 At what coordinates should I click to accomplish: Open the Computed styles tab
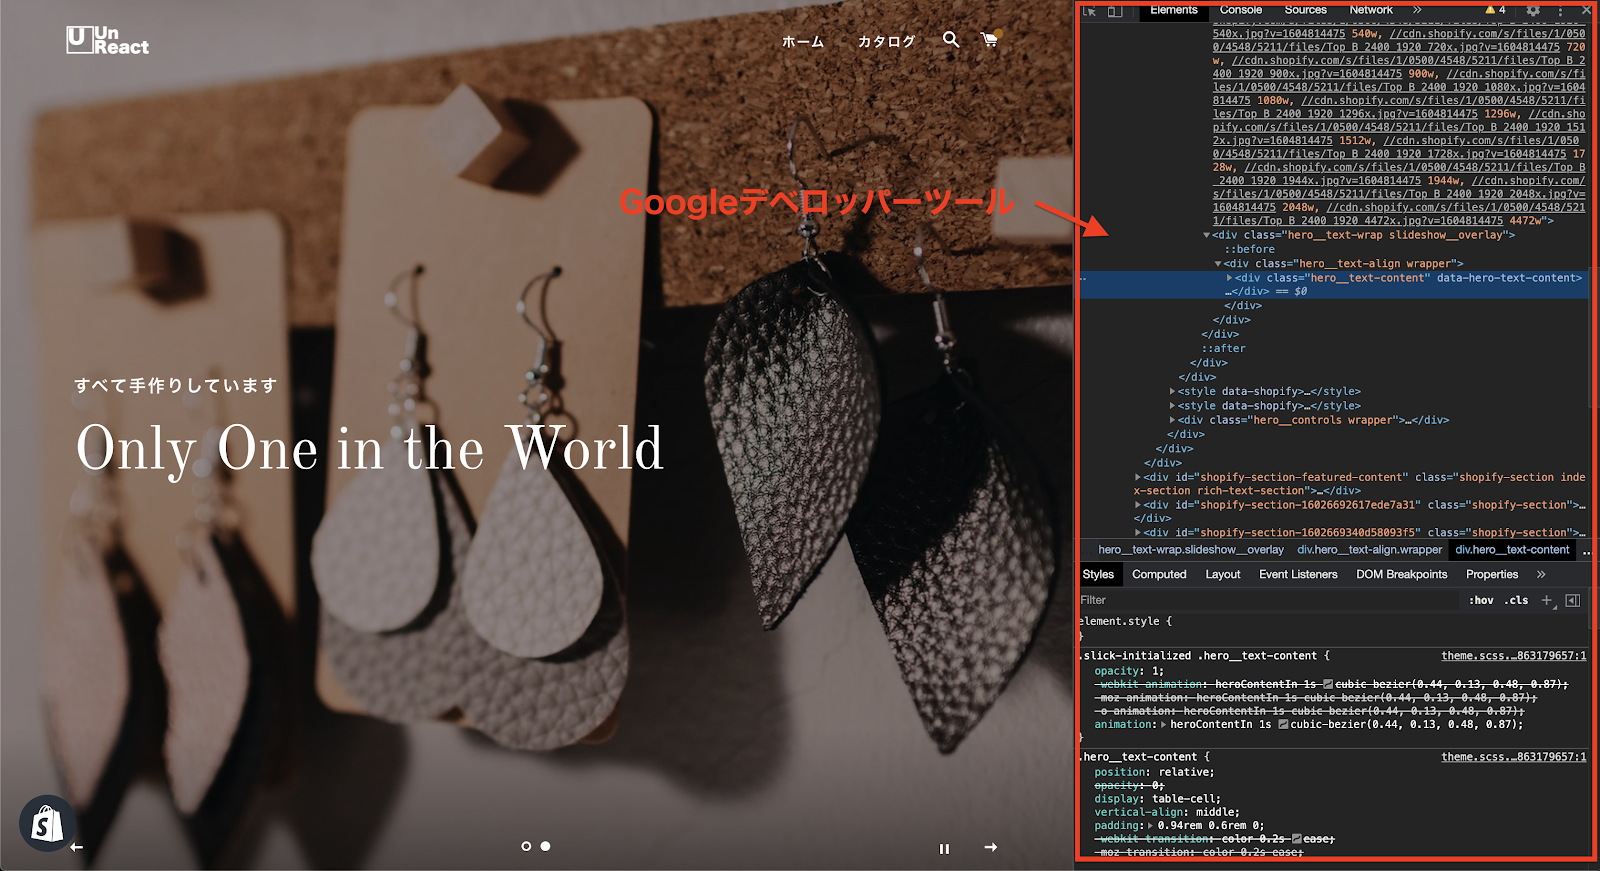[x=1159, y=574]
